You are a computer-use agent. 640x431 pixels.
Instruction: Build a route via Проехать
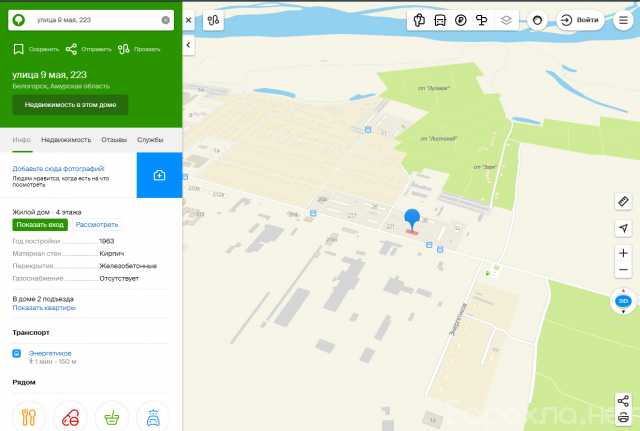coord(139,49)
